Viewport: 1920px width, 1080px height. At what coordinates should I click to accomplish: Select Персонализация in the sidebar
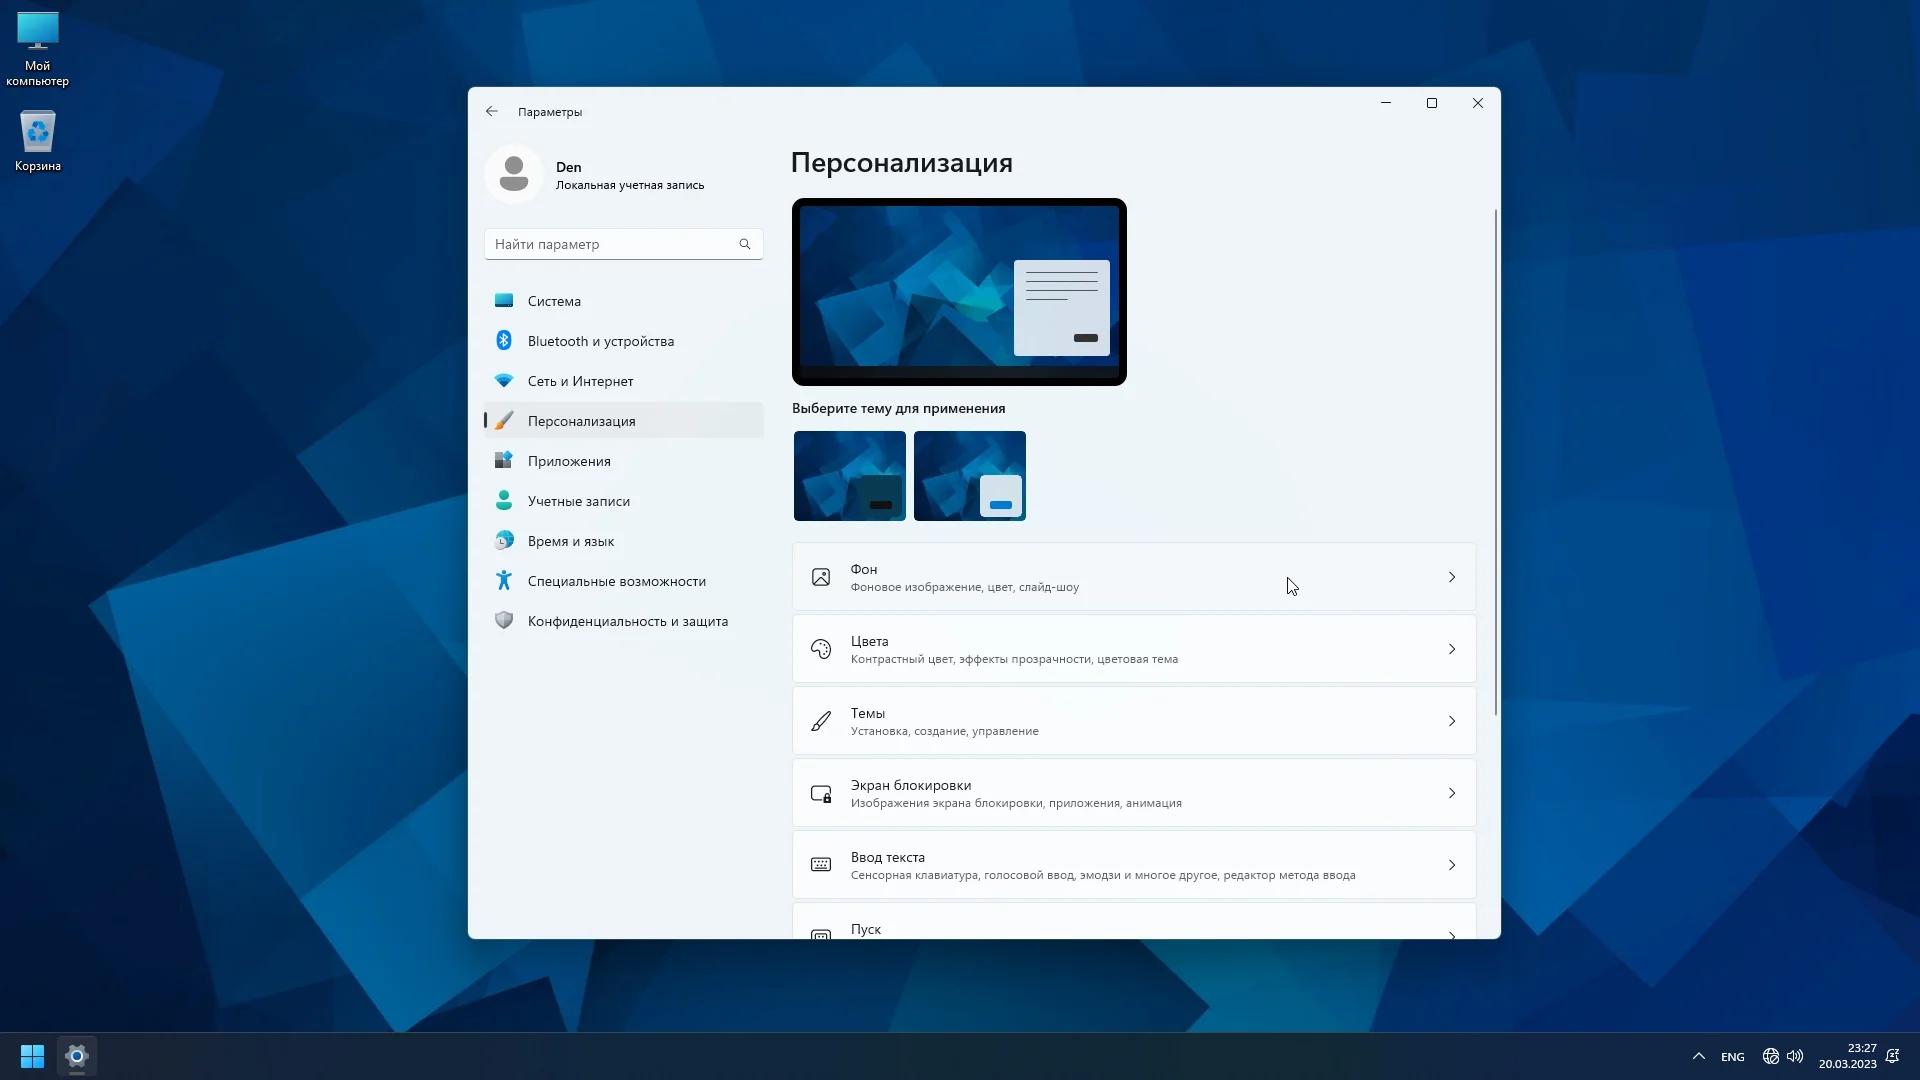coord(581,421)
